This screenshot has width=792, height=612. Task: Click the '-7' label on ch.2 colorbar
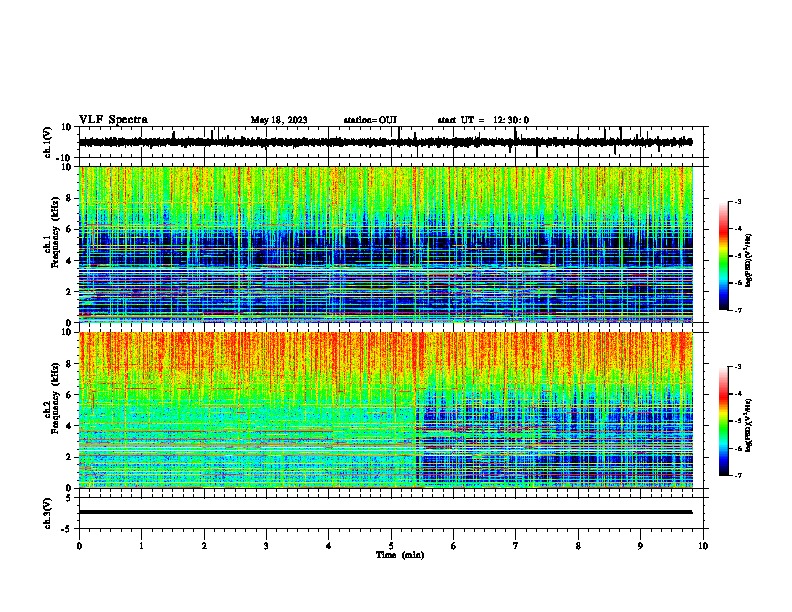(x=737, y=475)
